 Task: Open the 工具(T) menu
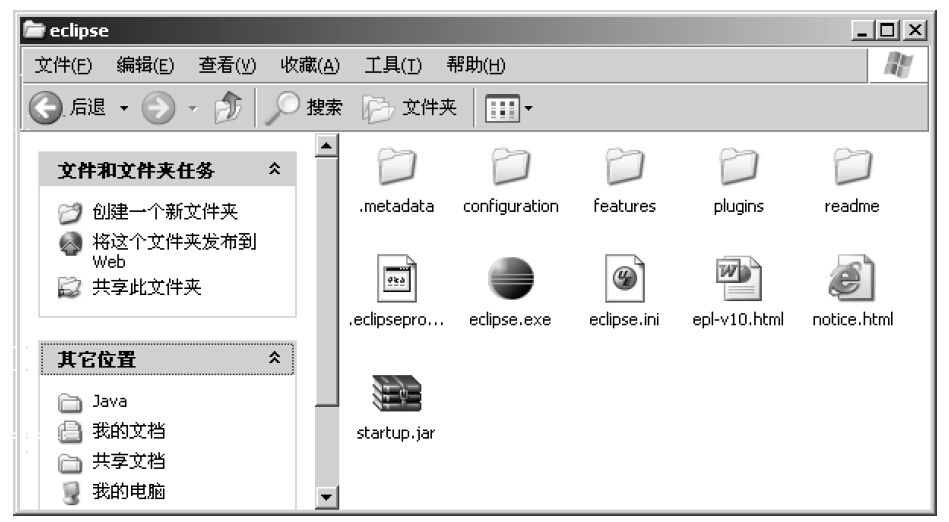(x=393, y=65)
